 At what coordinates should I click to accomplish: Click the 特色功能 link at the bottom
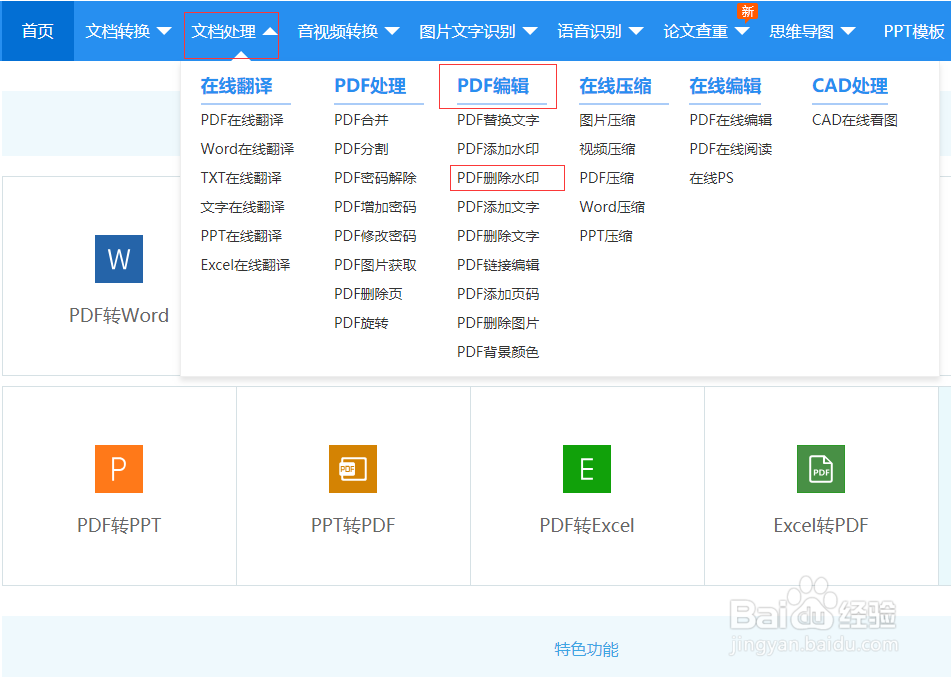tap(586, 648)
